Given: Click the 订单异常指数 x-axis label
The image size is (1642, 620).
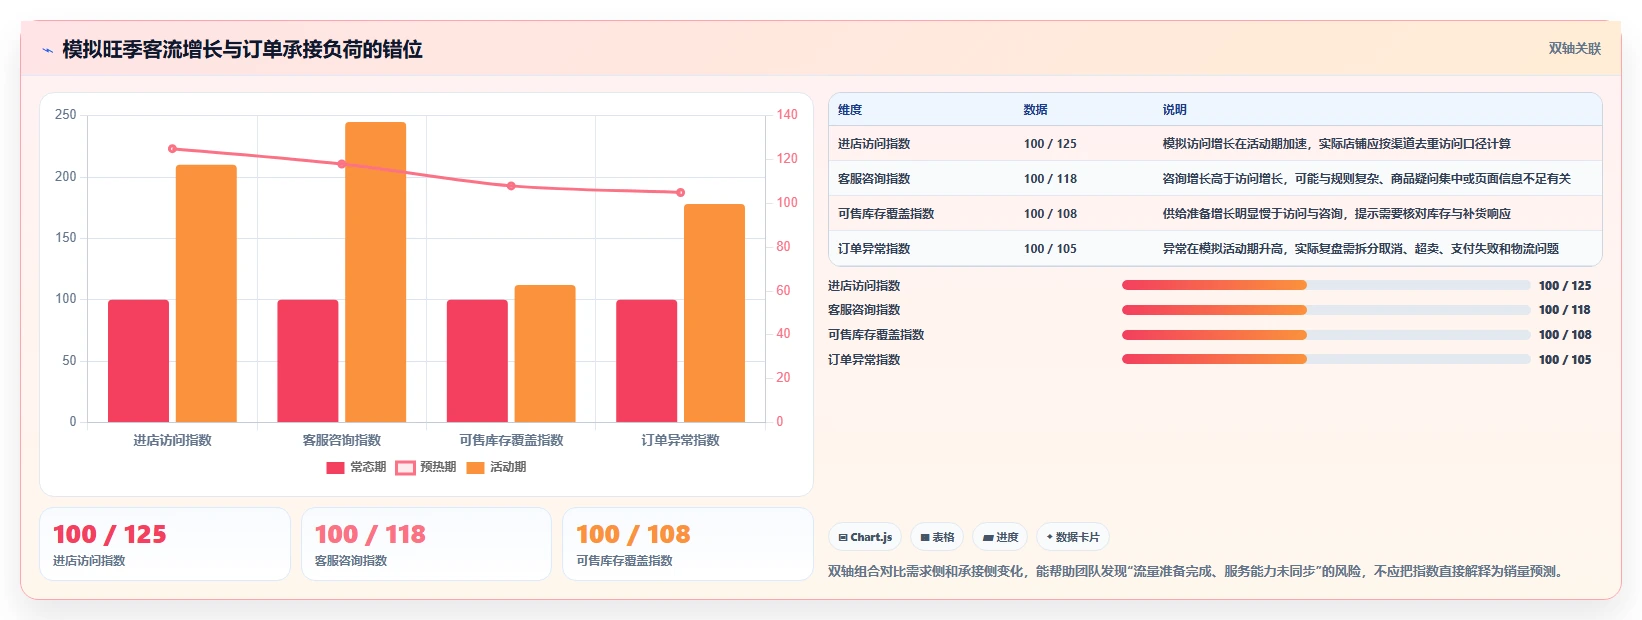Looking at the screenshot, I should pyautogui.click(x=680, y=440).
